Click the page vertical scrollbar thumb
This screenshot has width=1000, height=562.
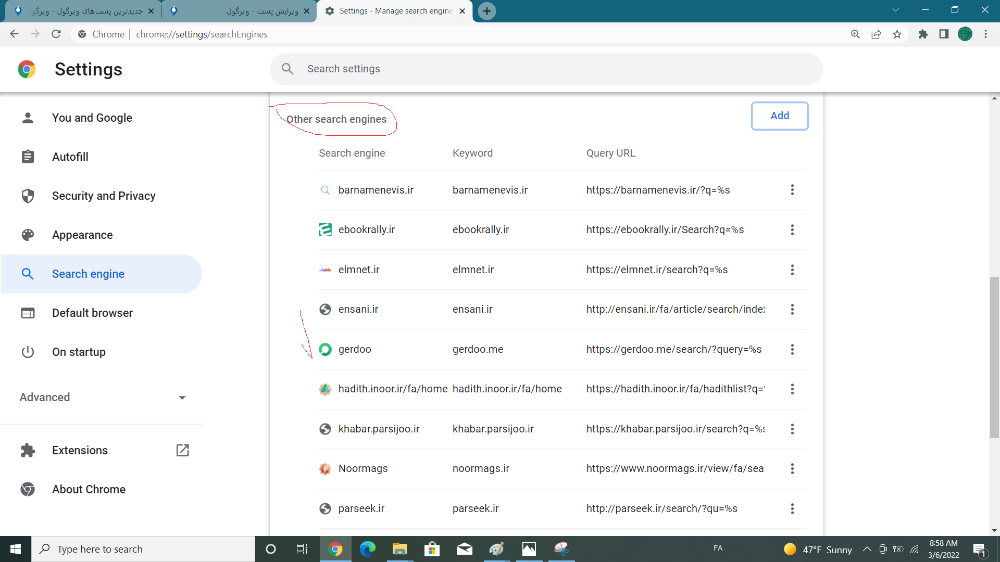pos(994,357)
